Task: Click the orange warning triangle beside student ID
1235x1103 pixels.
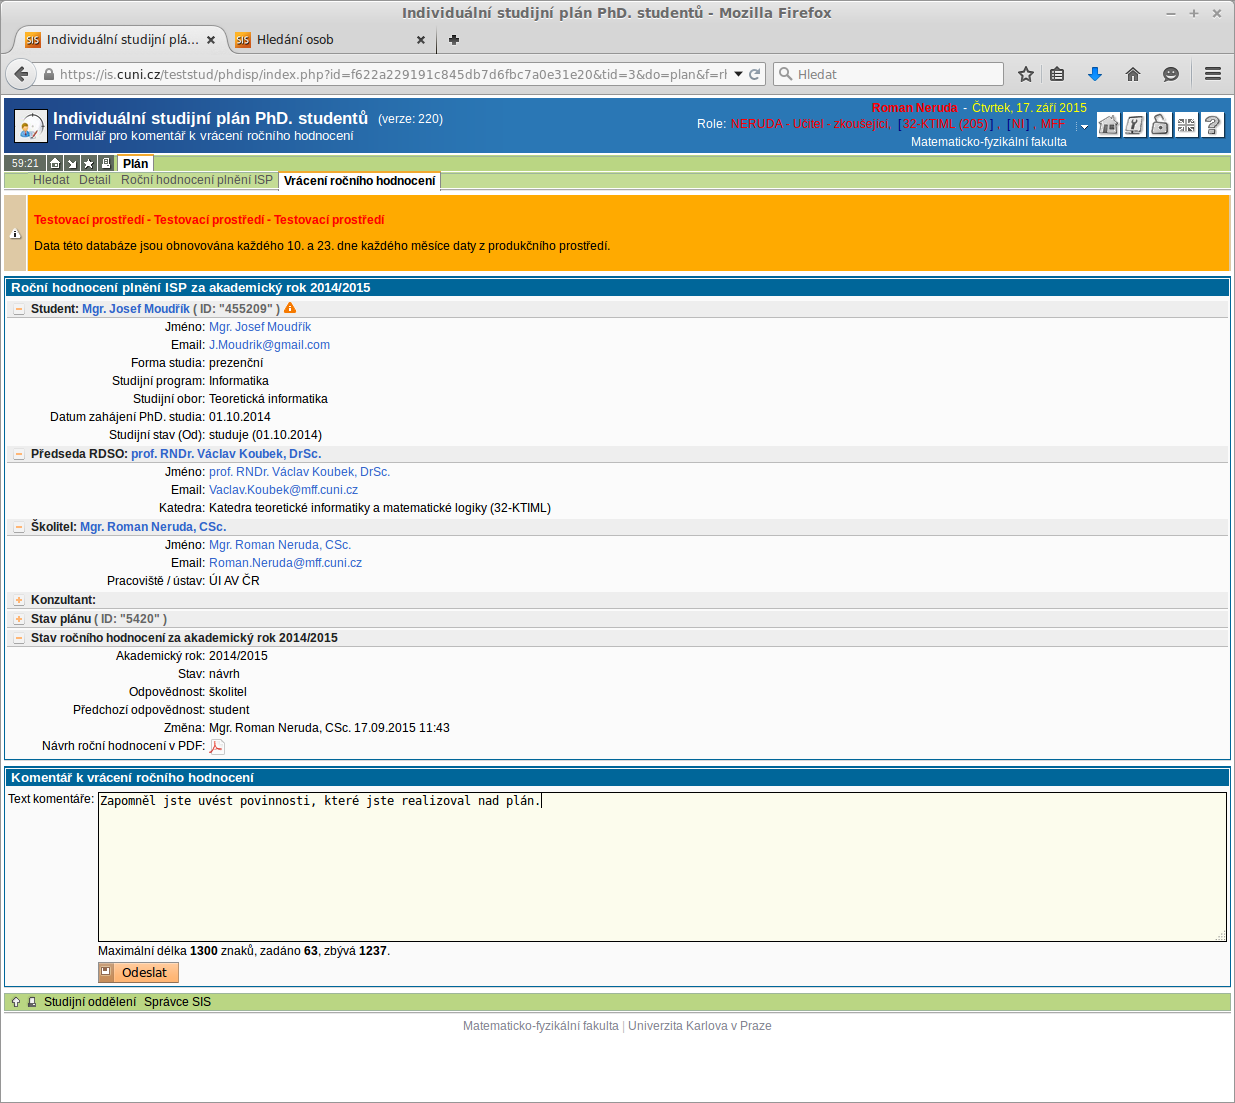Action: tap(290, 308)
